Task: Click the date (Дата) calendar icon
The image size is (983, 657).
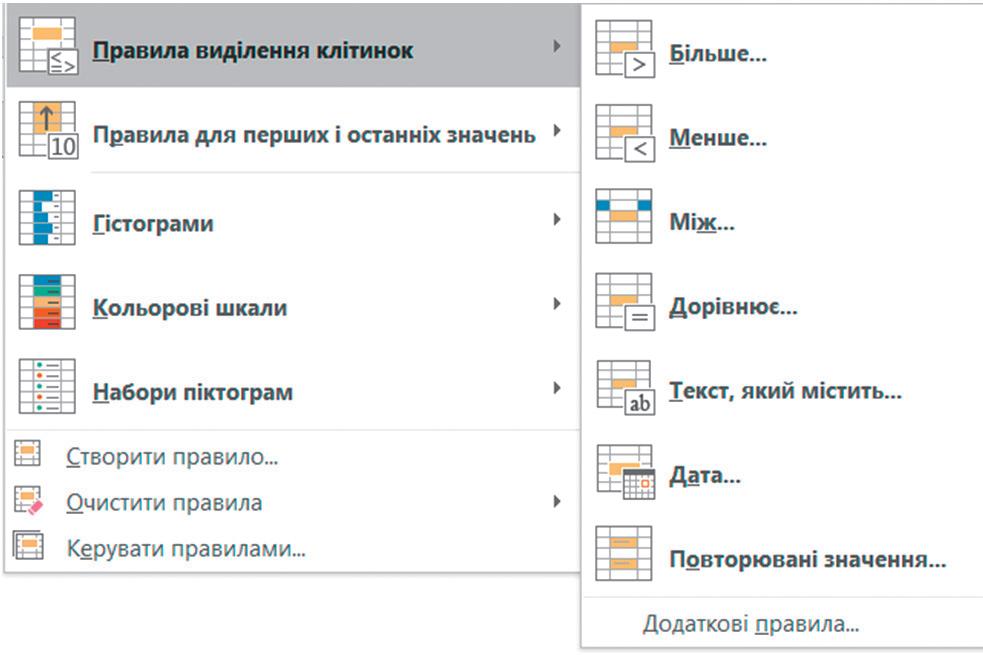Action: tap(624, 472)
